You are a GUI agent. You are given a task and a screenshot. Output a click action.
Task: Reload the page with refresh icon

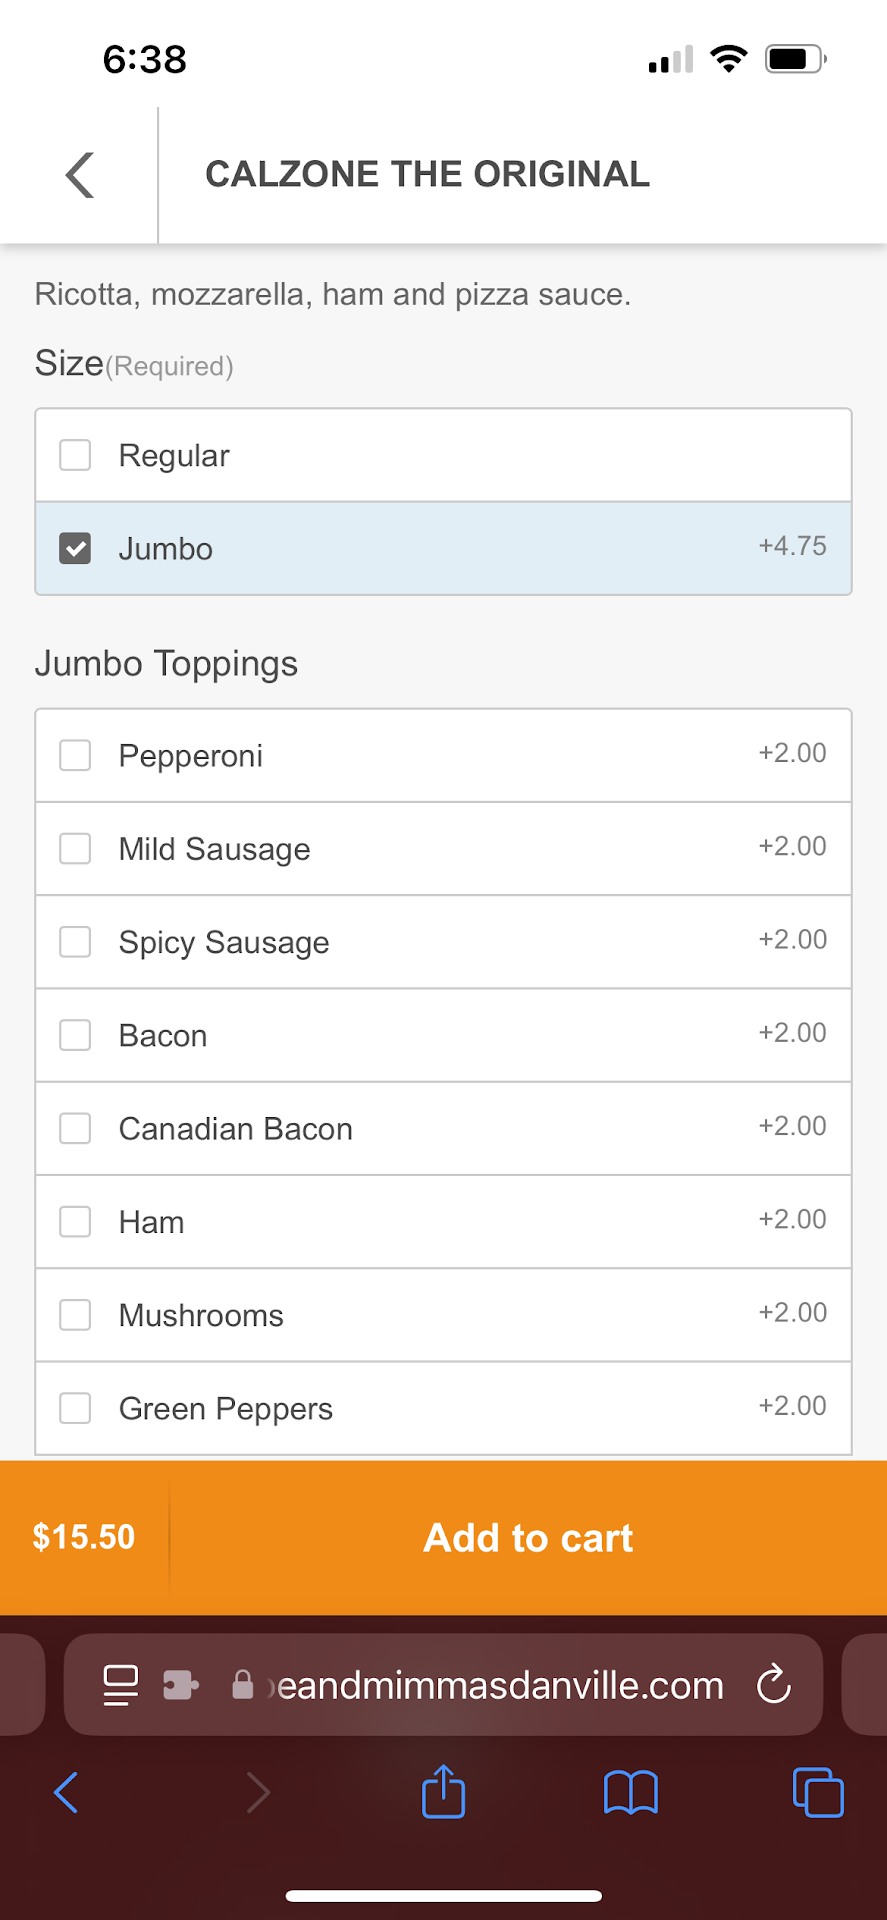pyautogui.click(x=774, y=1685)
